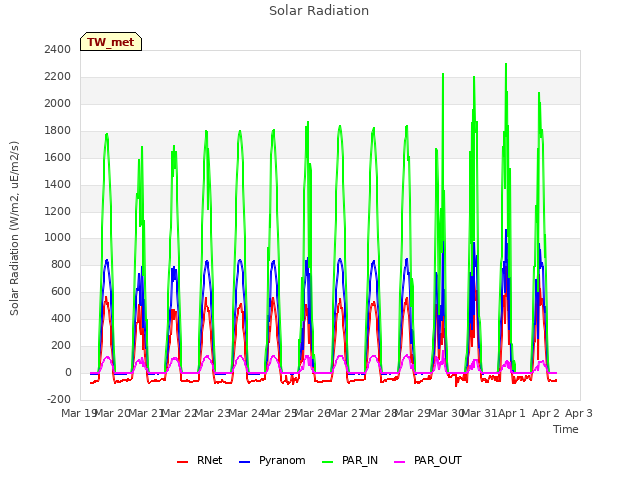Click the 1400 Y-axis tick label
Image resolution: width=640 pixels, height=480 pixels.
click(x=58, y=184)
